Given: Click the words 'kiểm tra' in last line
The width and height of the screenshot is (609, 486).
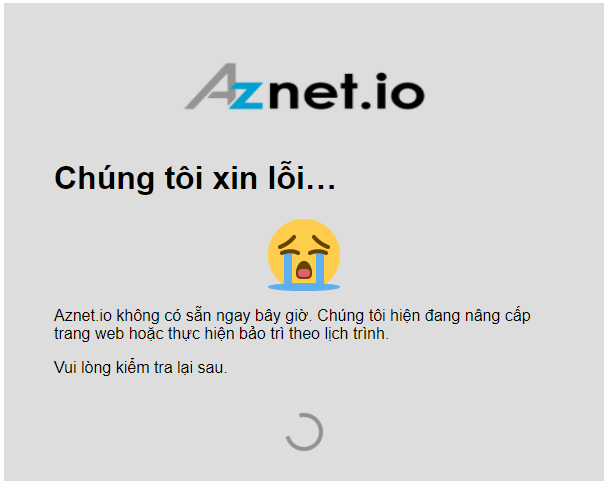Looking at the screenshot, I should [144, 368].
